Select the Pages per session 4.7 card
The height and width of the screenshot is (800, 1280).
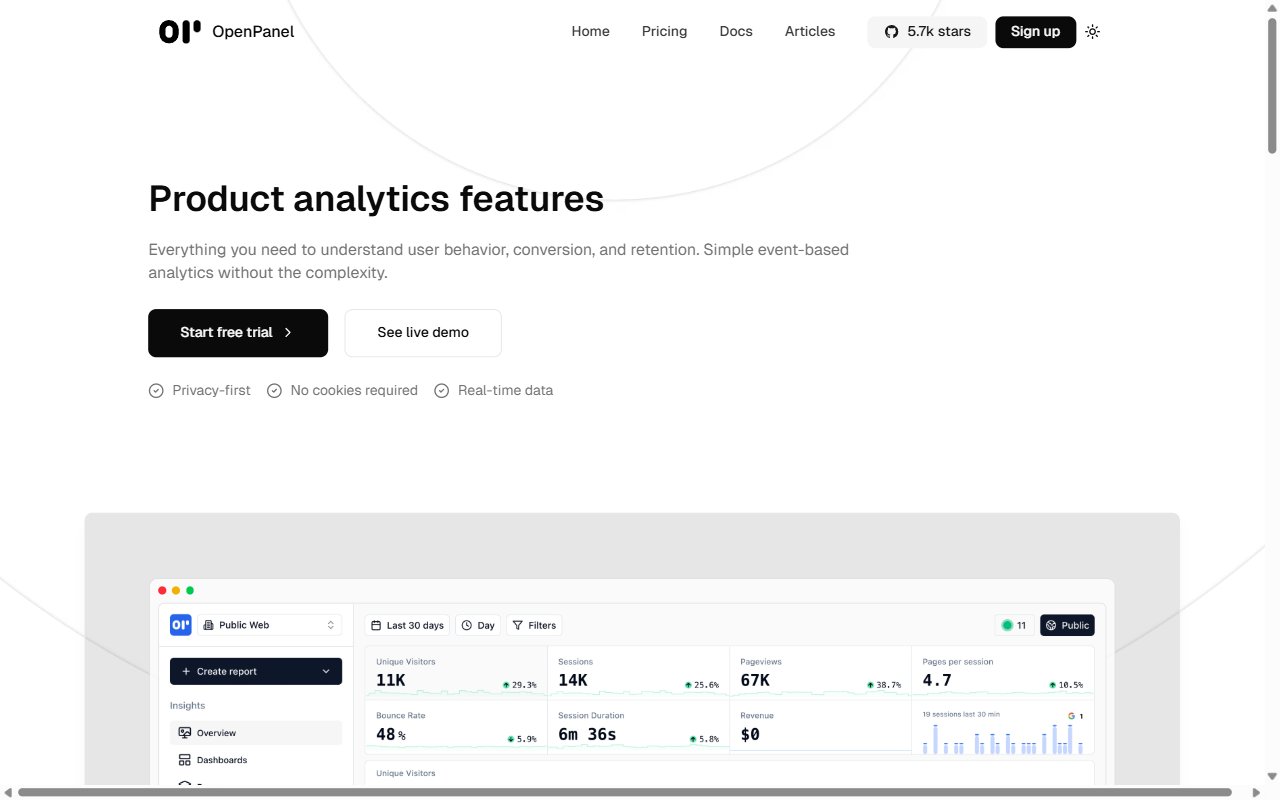coord(1003,673)
